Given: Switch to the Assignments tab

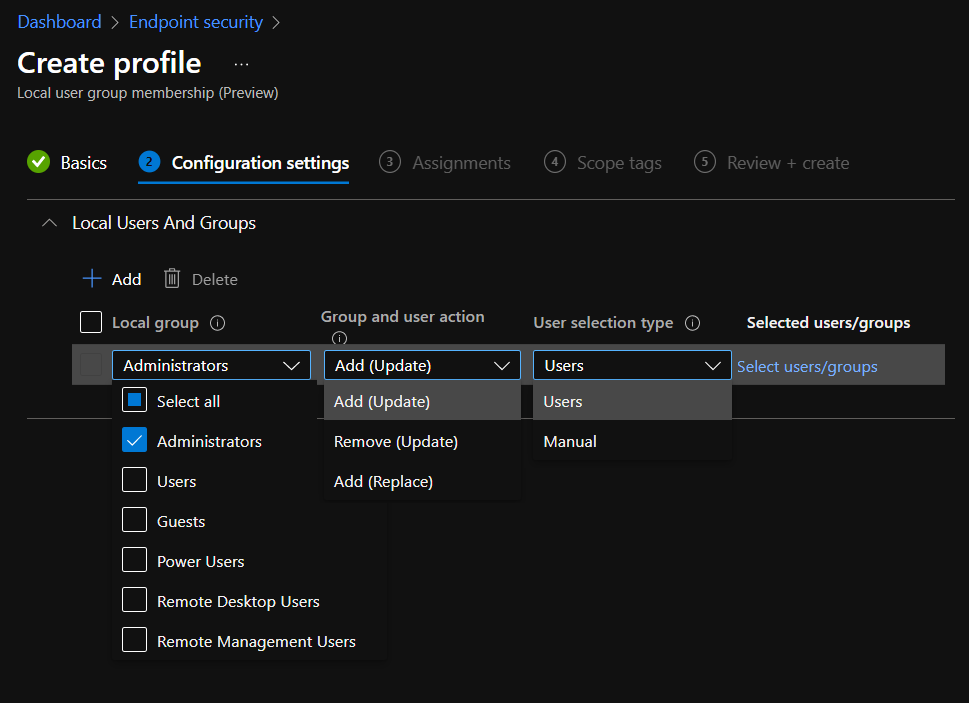Looking at the screenshot, I should [x=461, y=163].
